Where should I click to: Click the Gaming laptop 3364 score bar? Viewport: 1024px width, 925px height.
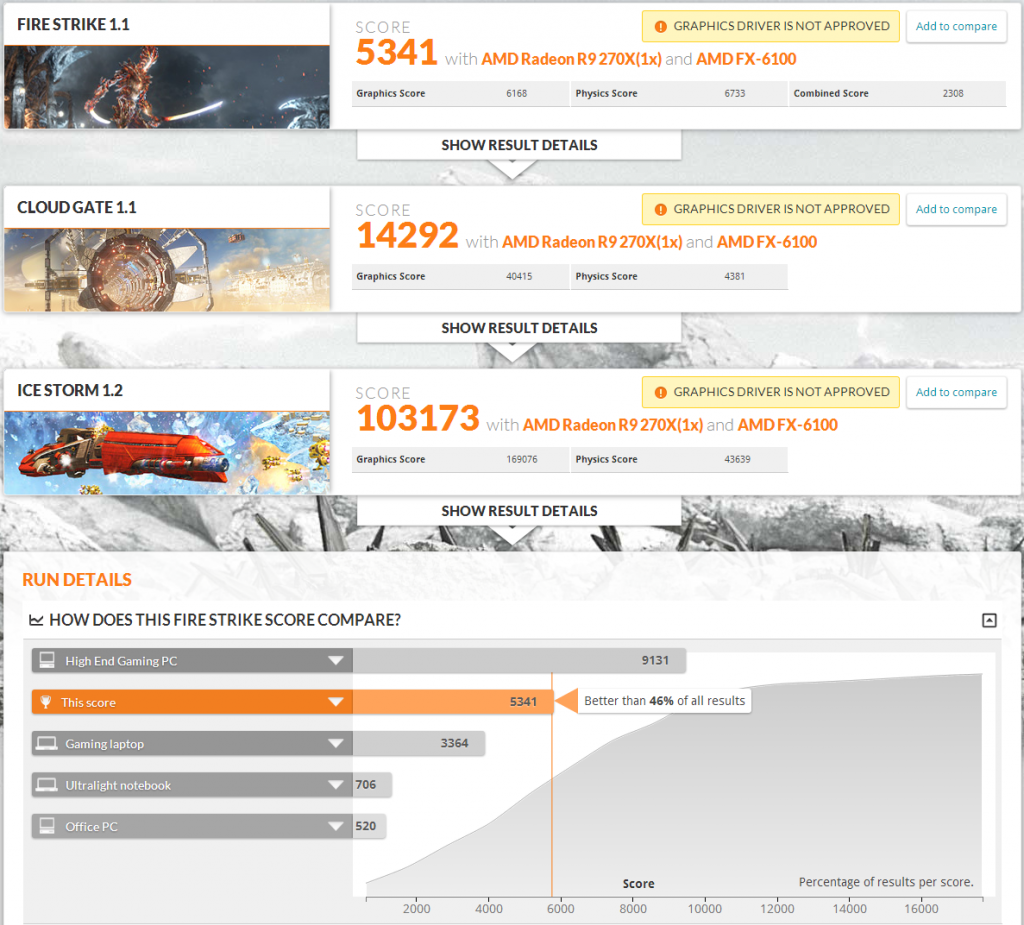(x=419, y=743)
